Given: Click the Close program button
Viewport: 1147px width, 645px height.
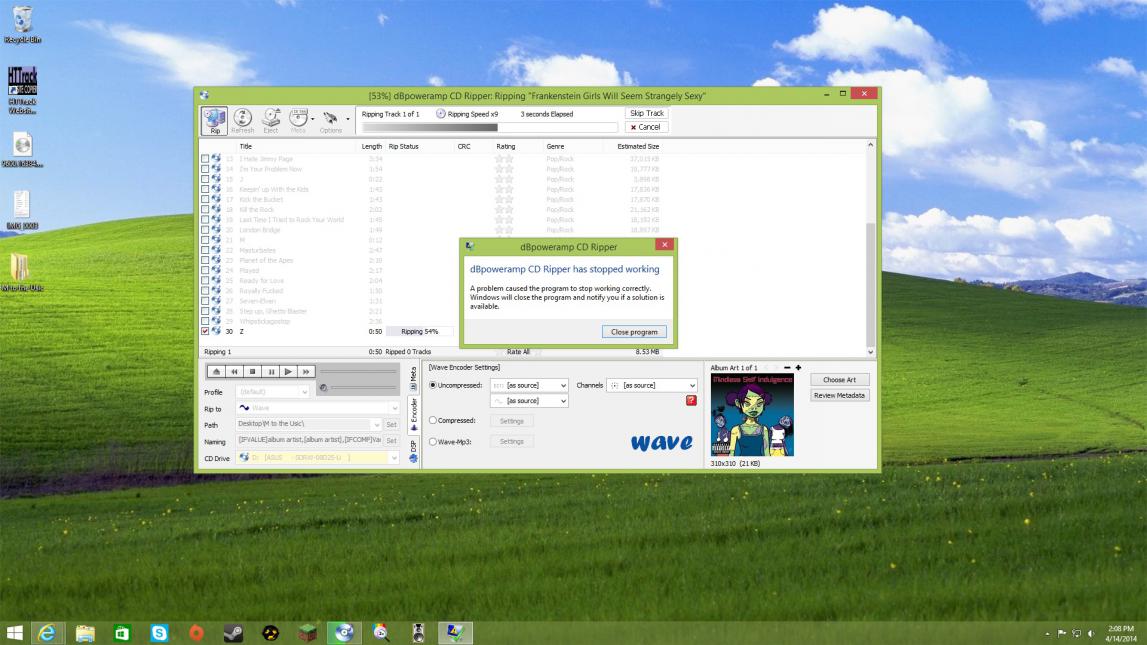Looking at the screenshot, I should [x=634, y=332].
